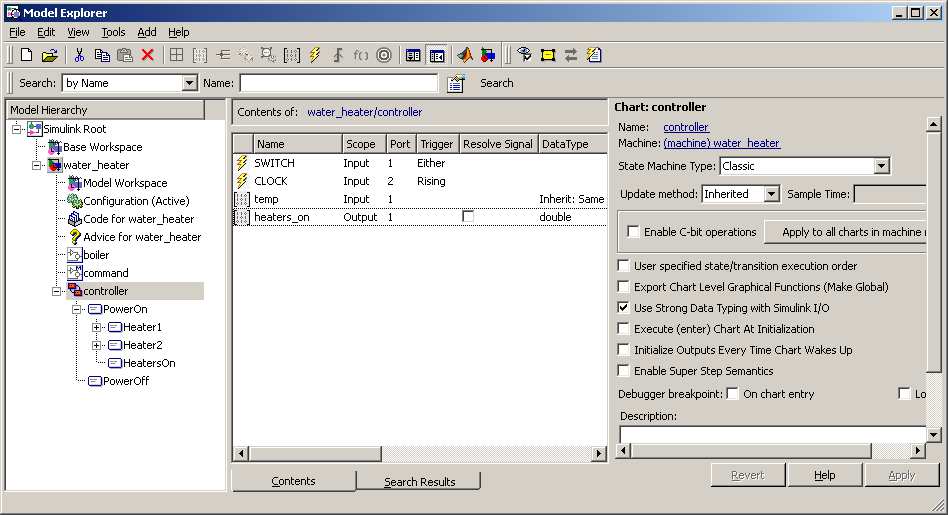This screenshot has width=948, height=515.
Task: Click the MATLAB logo toolbar icon
Action: point(464,55)
